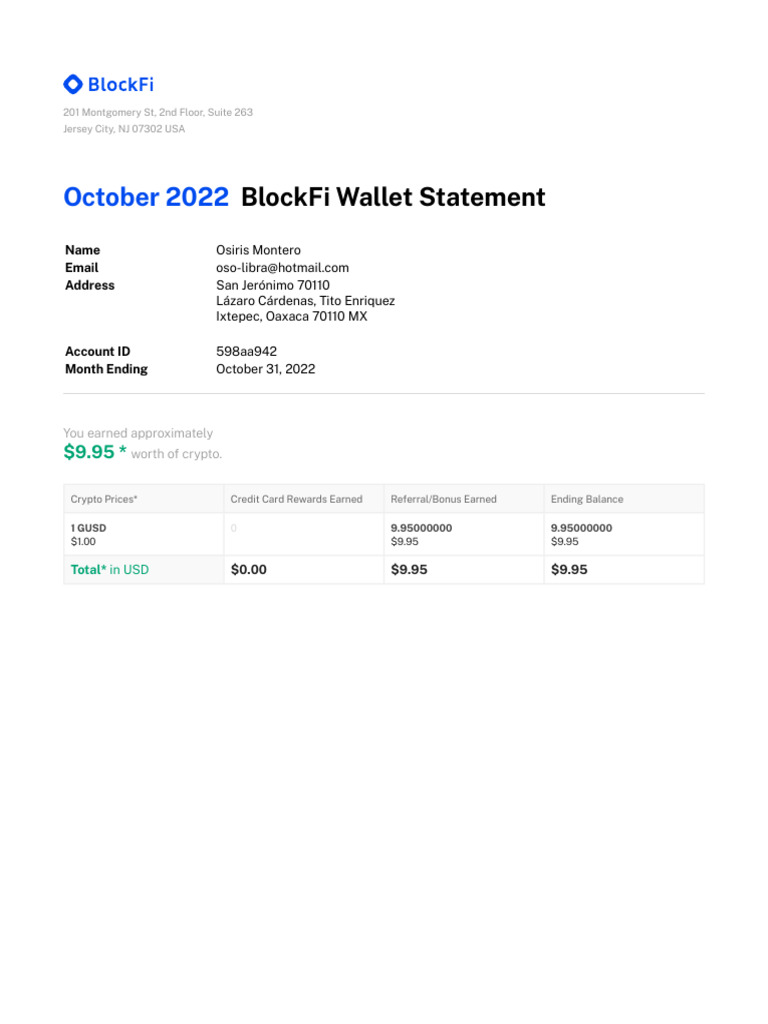Click the name Osiris Montero
The image size is (768, 1024).
pos(258,250)
